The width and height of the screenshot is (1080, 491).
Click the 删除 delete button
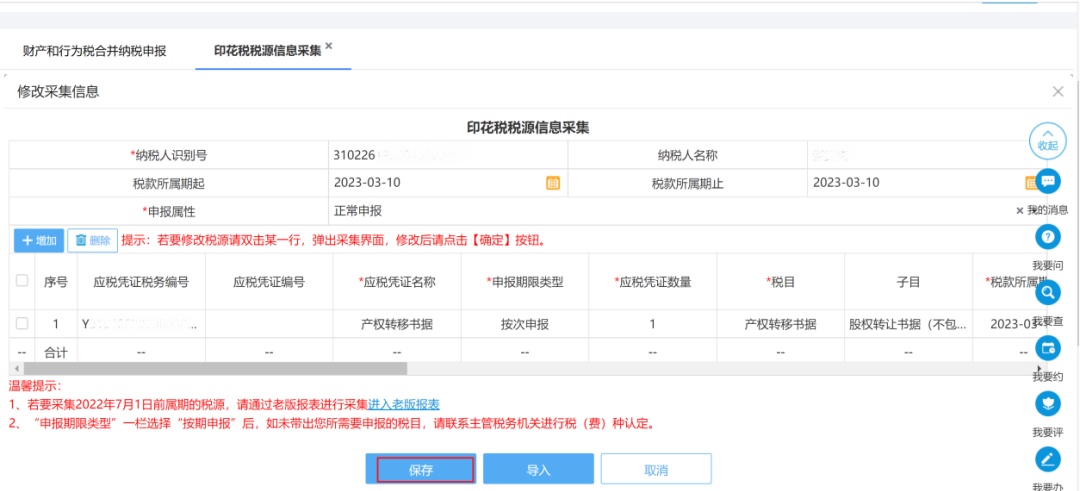92,241
